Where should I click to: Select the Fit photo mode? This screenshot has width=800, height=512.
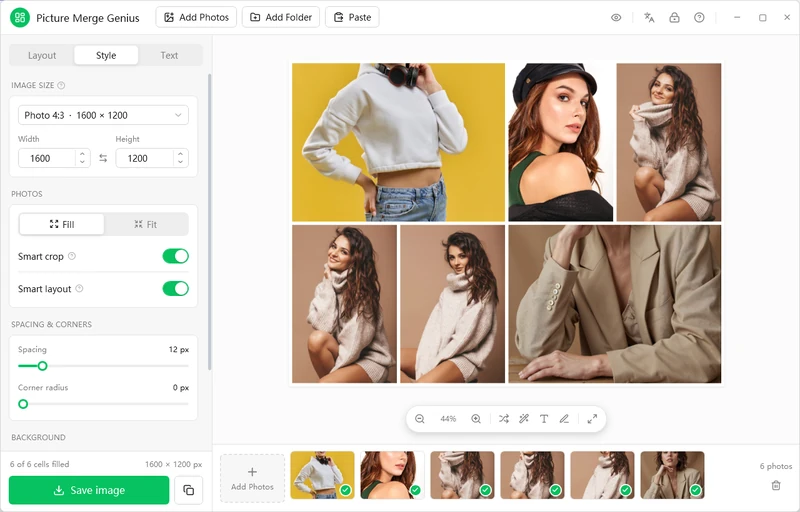click(x=145, y=224)
